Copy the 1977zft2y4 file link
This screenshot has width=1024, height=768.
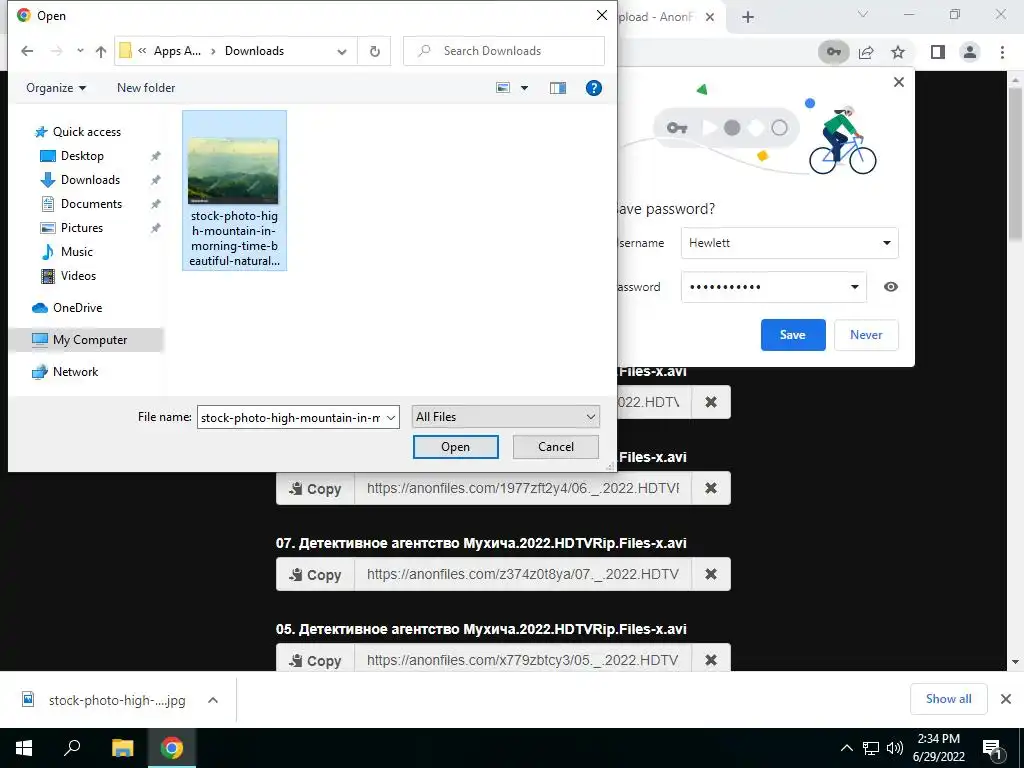pyautogui.click(x=315, y=488)
